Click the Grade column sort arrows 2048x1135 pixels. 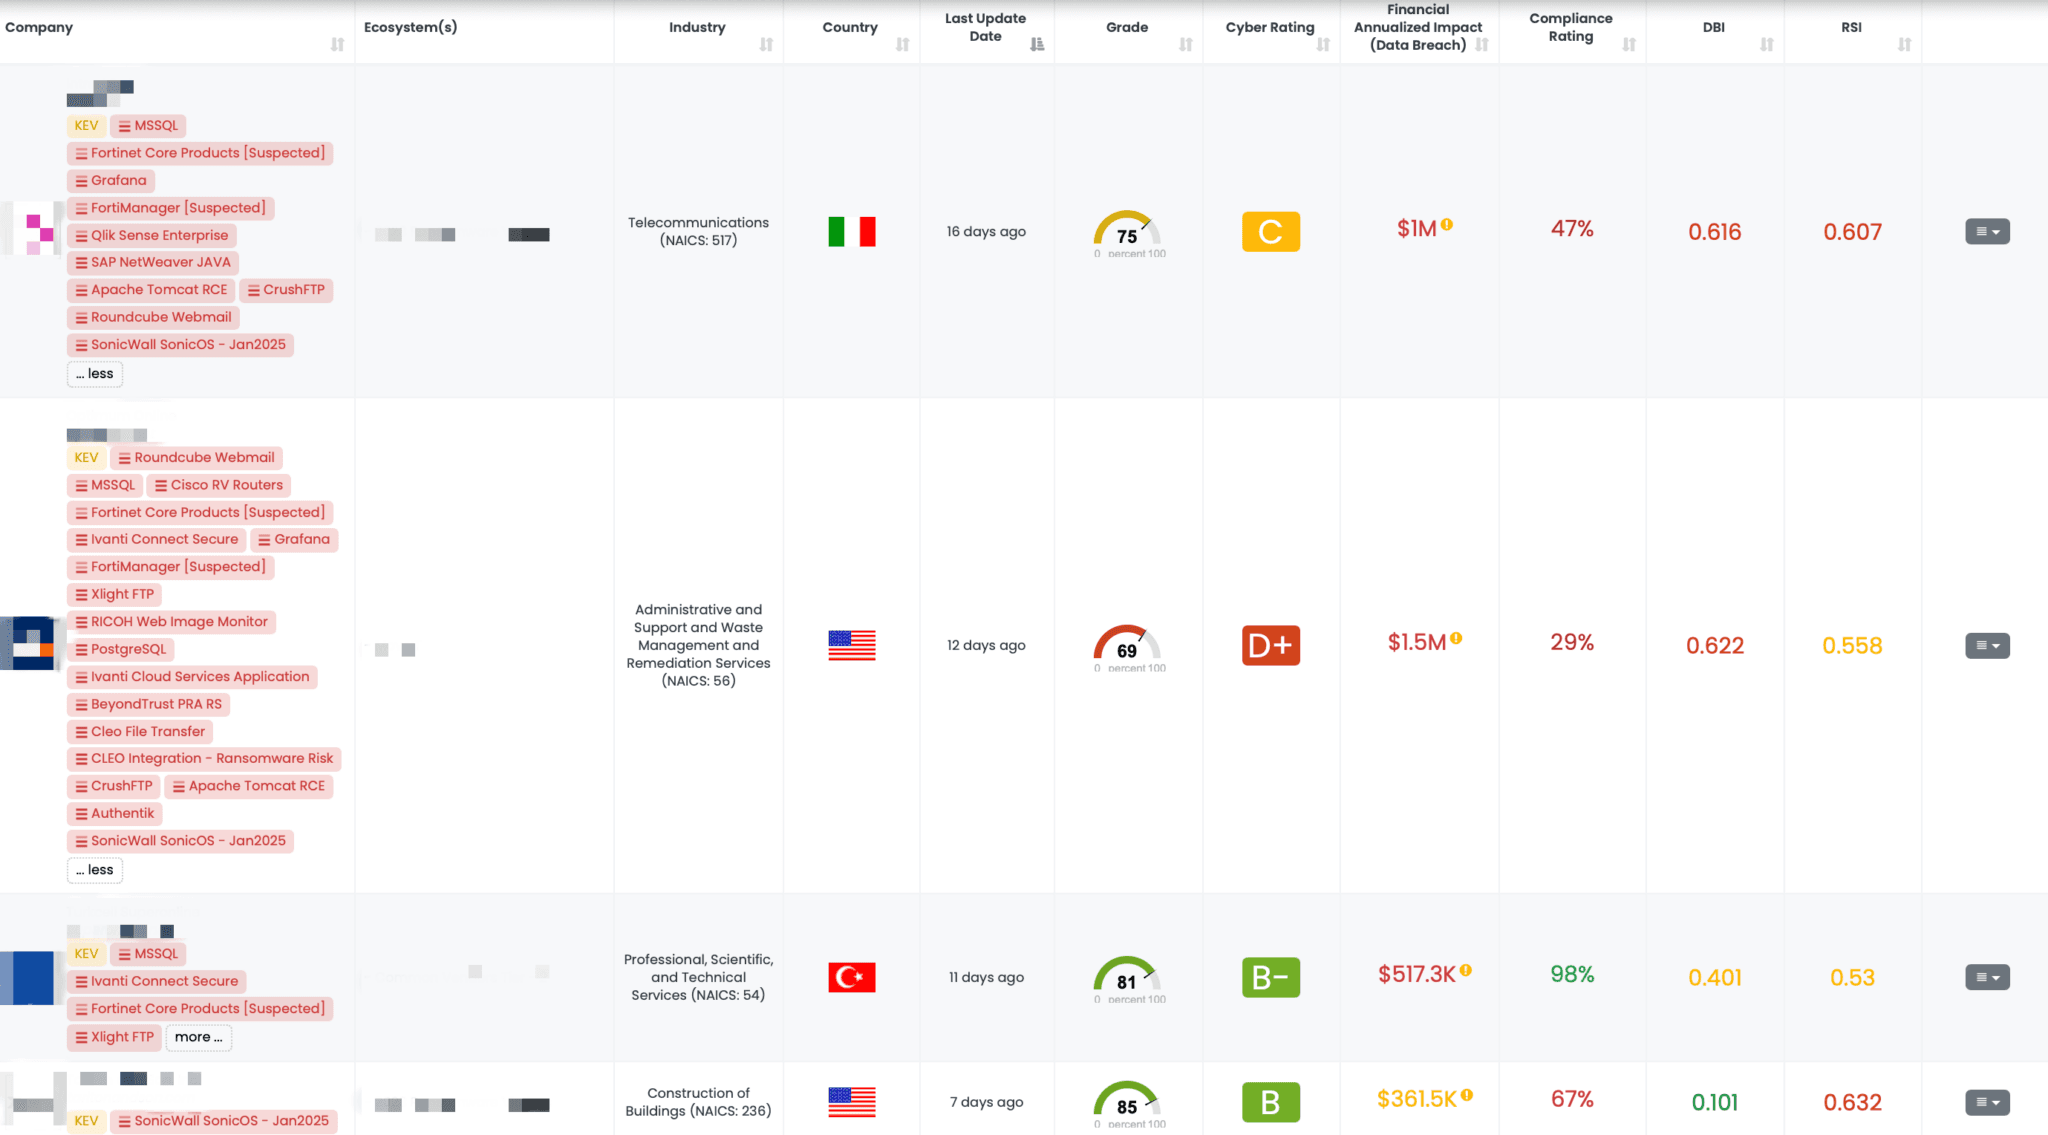pyautogui.click(x=1186, y=45)
